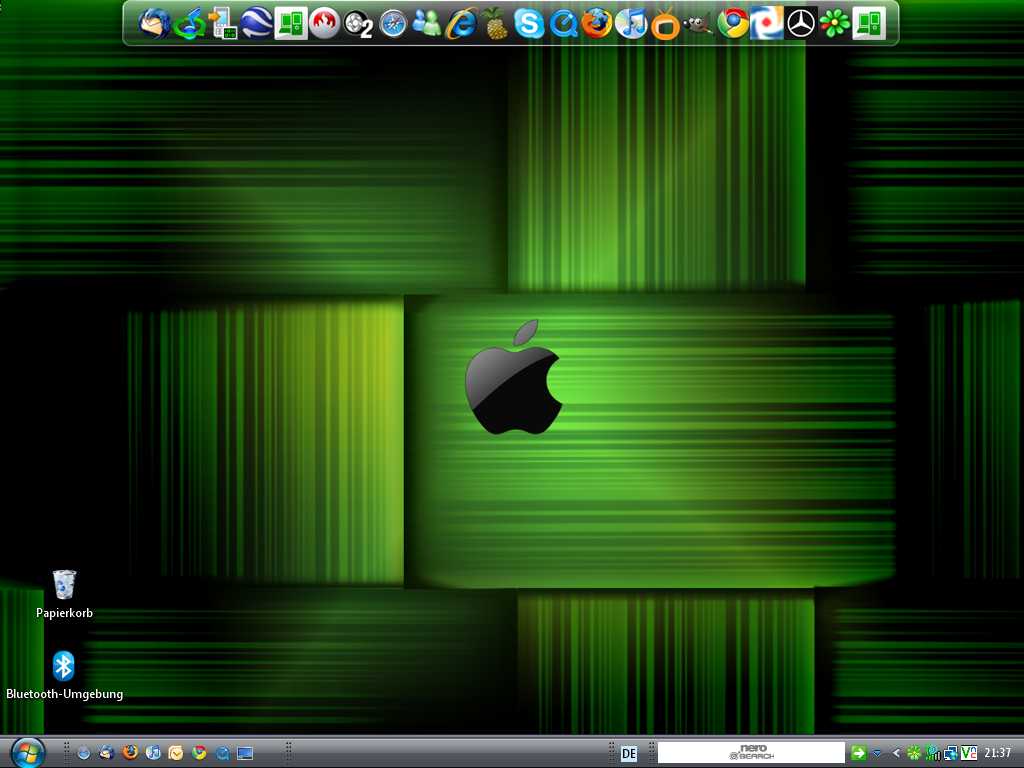Viewport: 1024px width, 768px height.
Task: Open iTunes from taskbar quick launch
Action: [153, 753]
